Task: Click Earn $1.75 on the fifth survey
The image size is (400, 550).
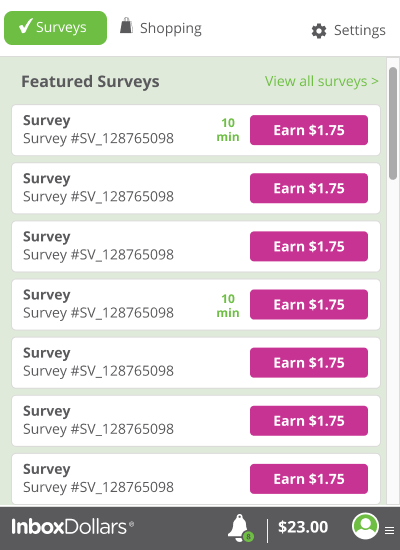Action: click(x=309, y=363)
